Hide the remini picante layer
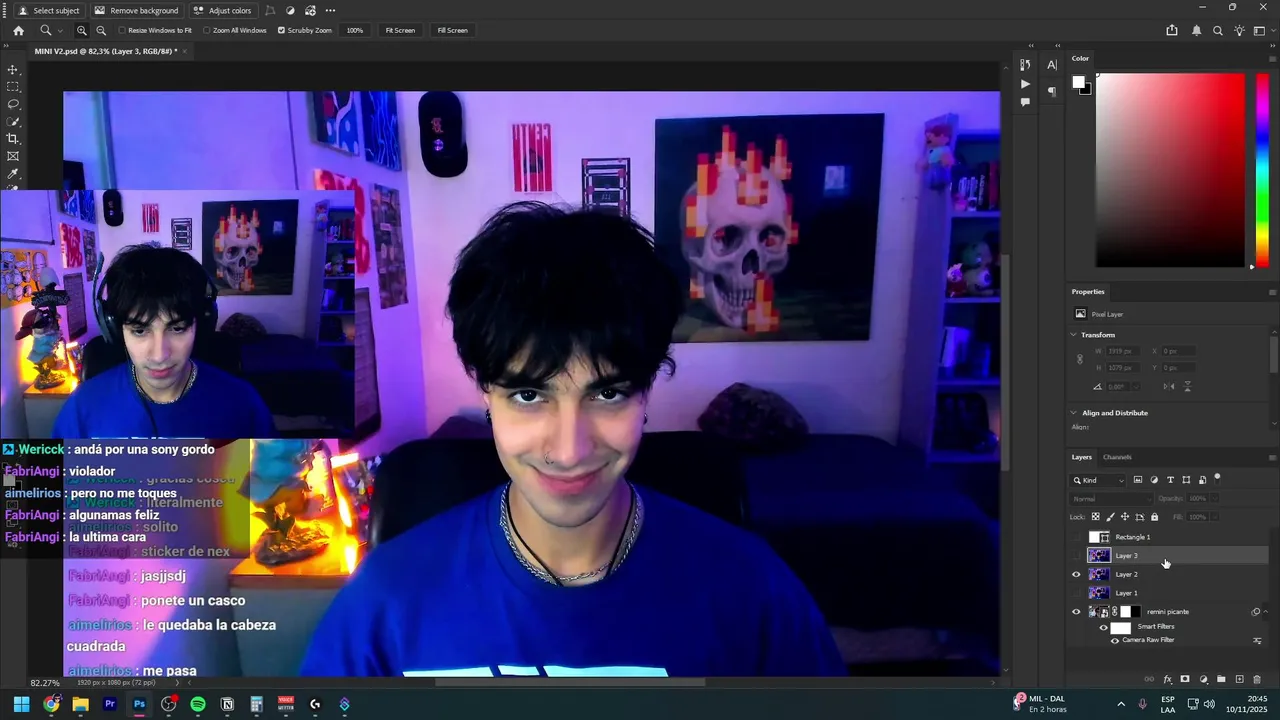The height and width of the screenshot is (720, 1280). tap(1076, 612)
